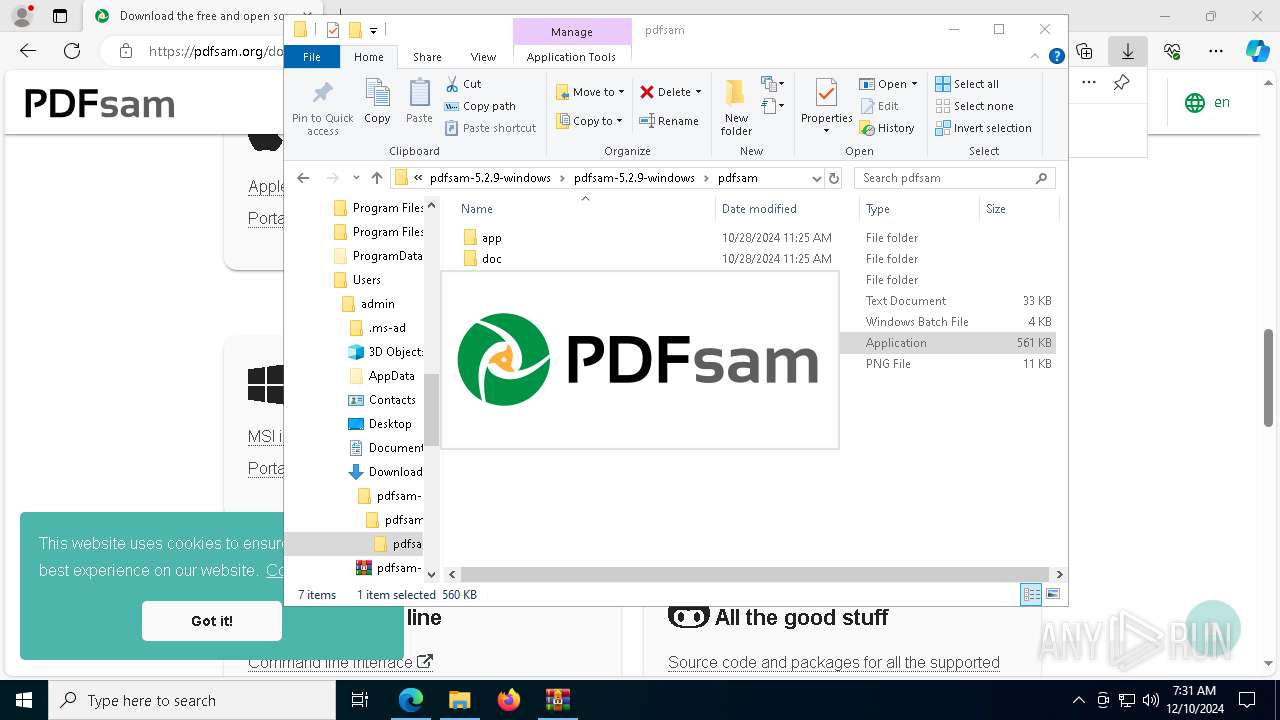Click Type here to search box
This screenshot has width=1280, height=720.
point(192,700)
